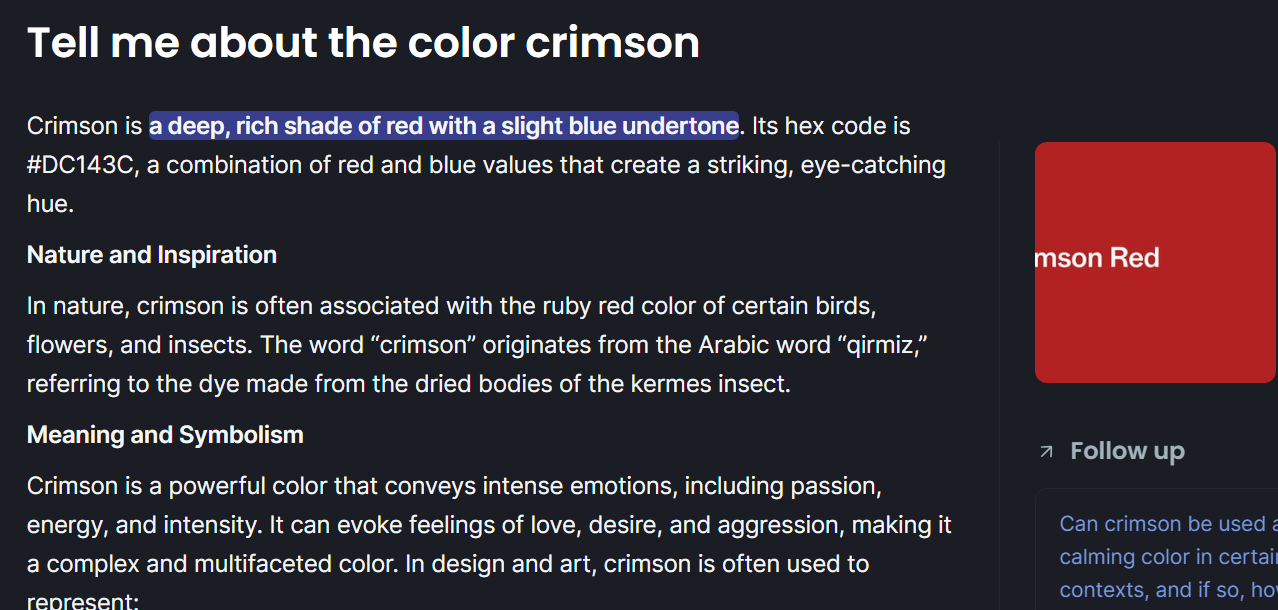The image size is (1278, 610).
Task: Select the Crimson Red color swatch
Action: pyautogui.click(x=1156, y=262)
